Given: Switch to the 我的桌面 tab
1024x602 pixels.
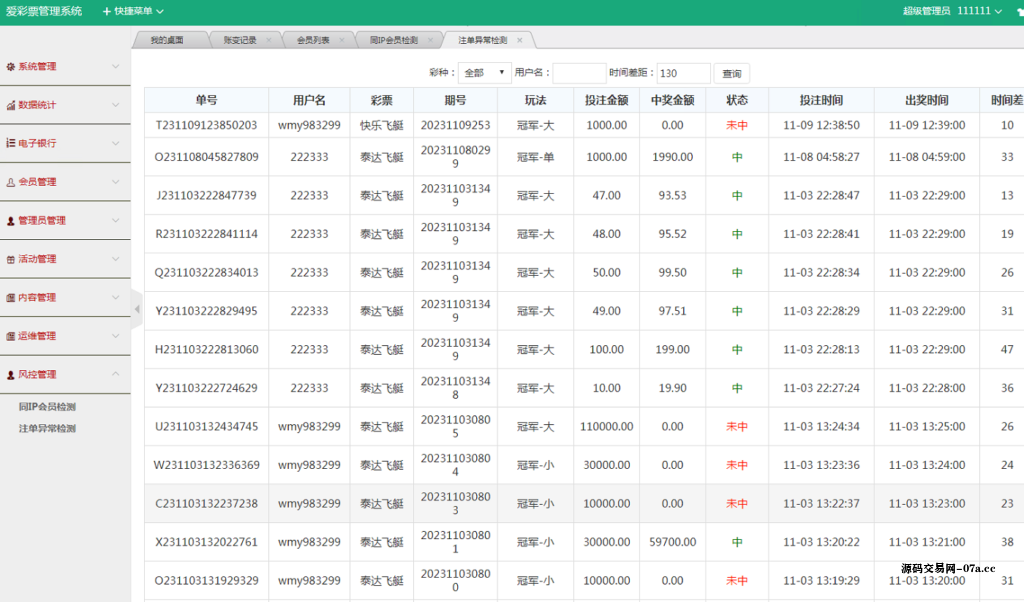Looking at the screenshot, I should (168, 40).
